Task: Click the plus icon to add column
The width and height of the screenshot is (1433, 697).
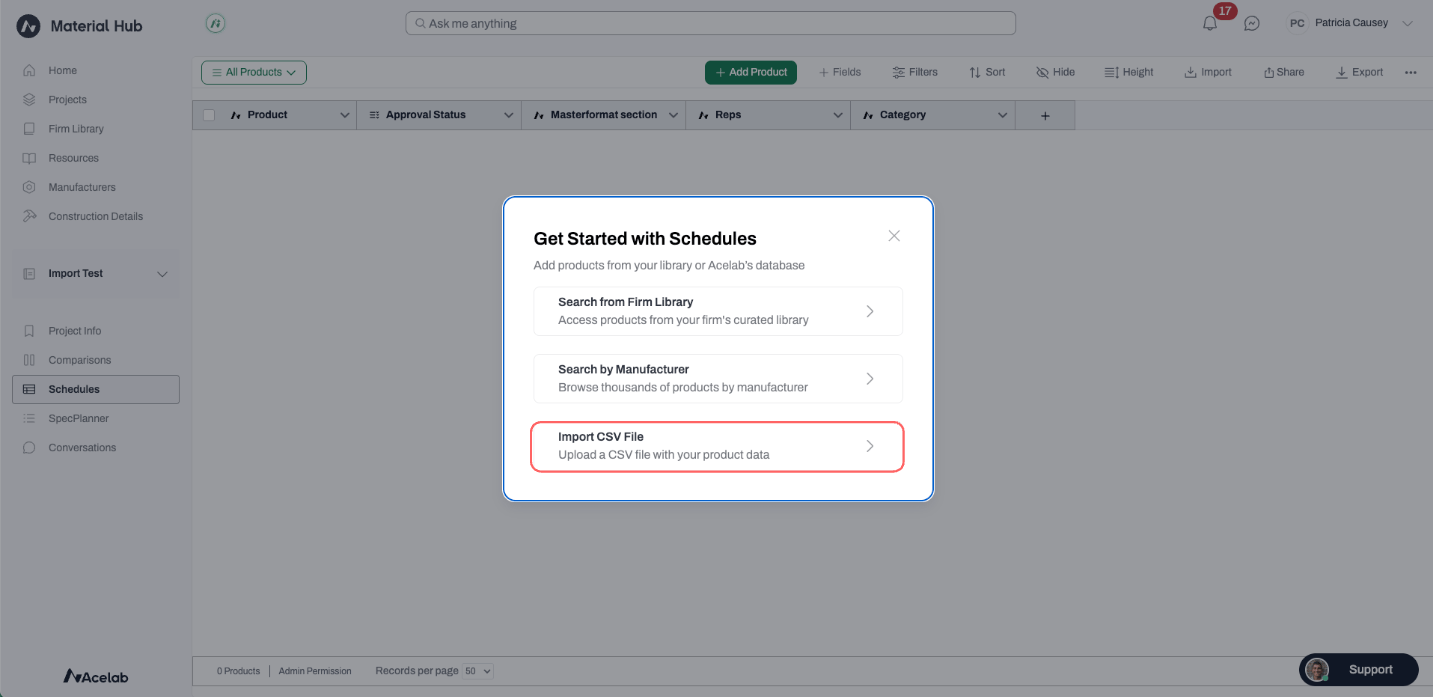Action: point(1045,116)
